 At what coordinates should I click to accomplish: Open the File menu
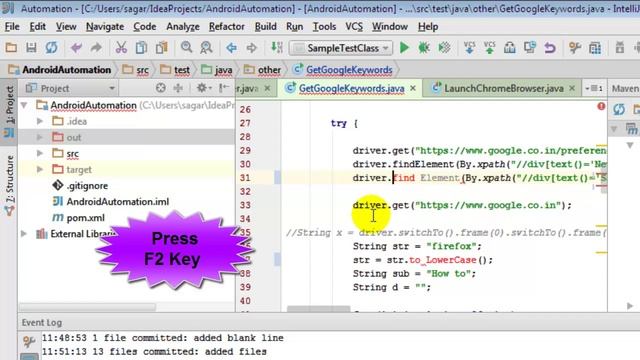tap(12, 27)
